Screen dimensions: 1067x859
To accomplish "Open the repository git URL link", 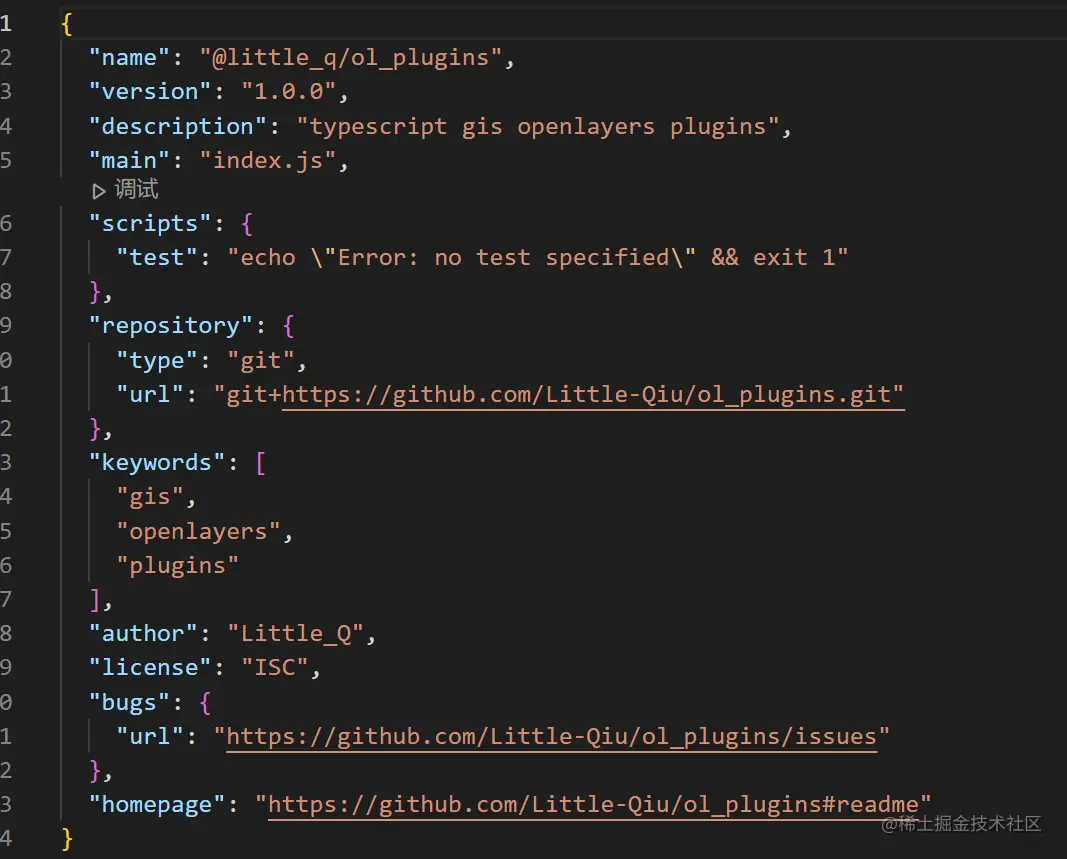I will 592,394.
